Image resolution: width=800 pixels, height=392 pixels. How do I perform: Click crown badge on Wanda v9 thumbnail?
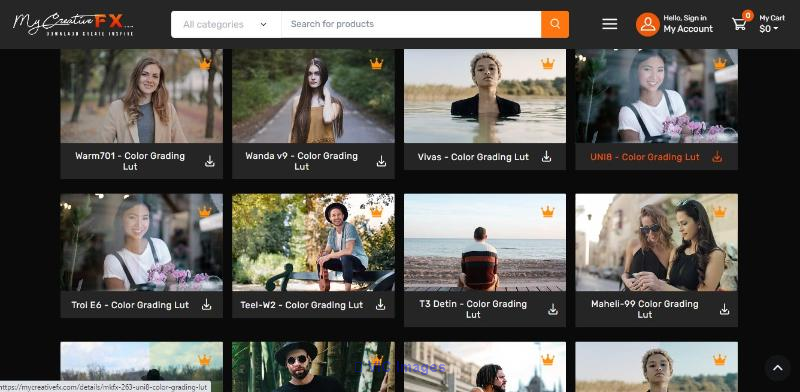click(377, 64)
